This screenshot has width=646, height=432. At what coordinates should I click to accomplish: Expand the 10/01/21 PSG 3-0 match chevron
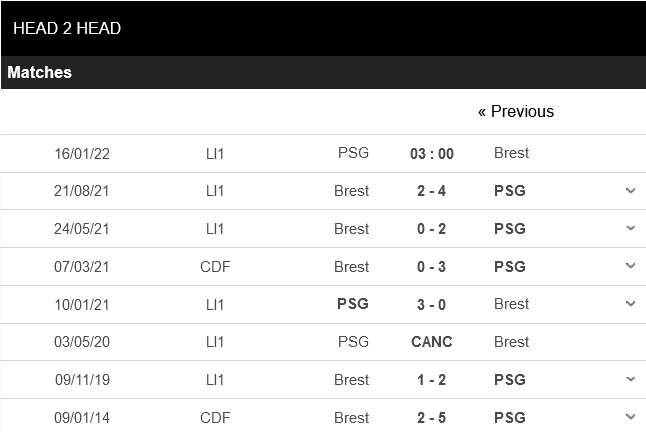(630, 304)
